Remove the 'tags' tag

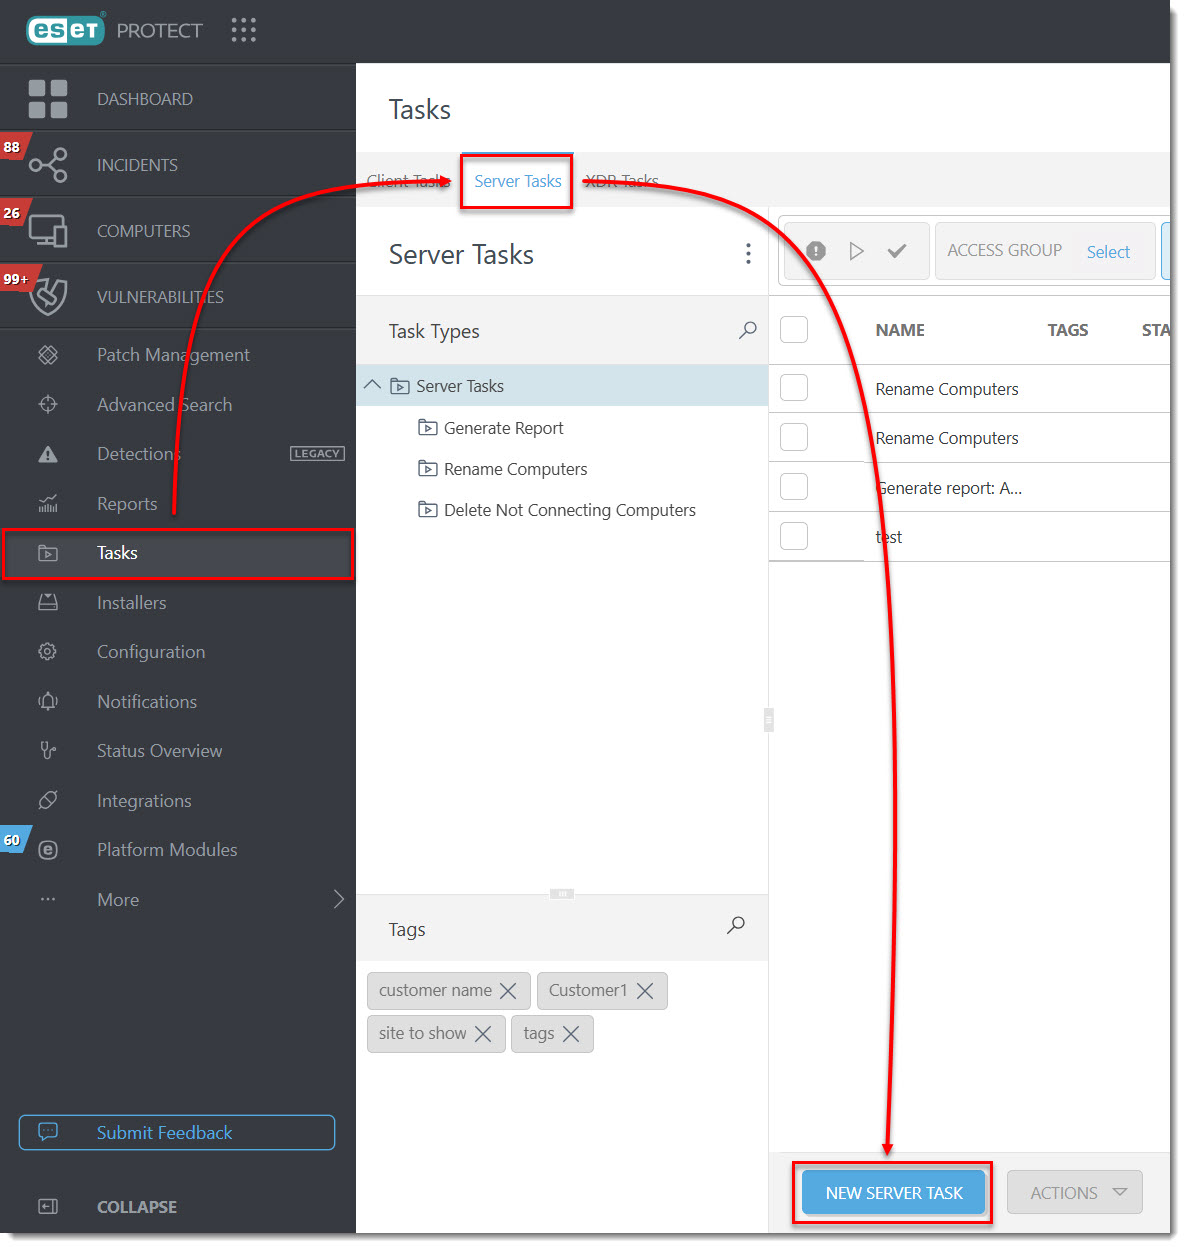(x=571, y=1034)
